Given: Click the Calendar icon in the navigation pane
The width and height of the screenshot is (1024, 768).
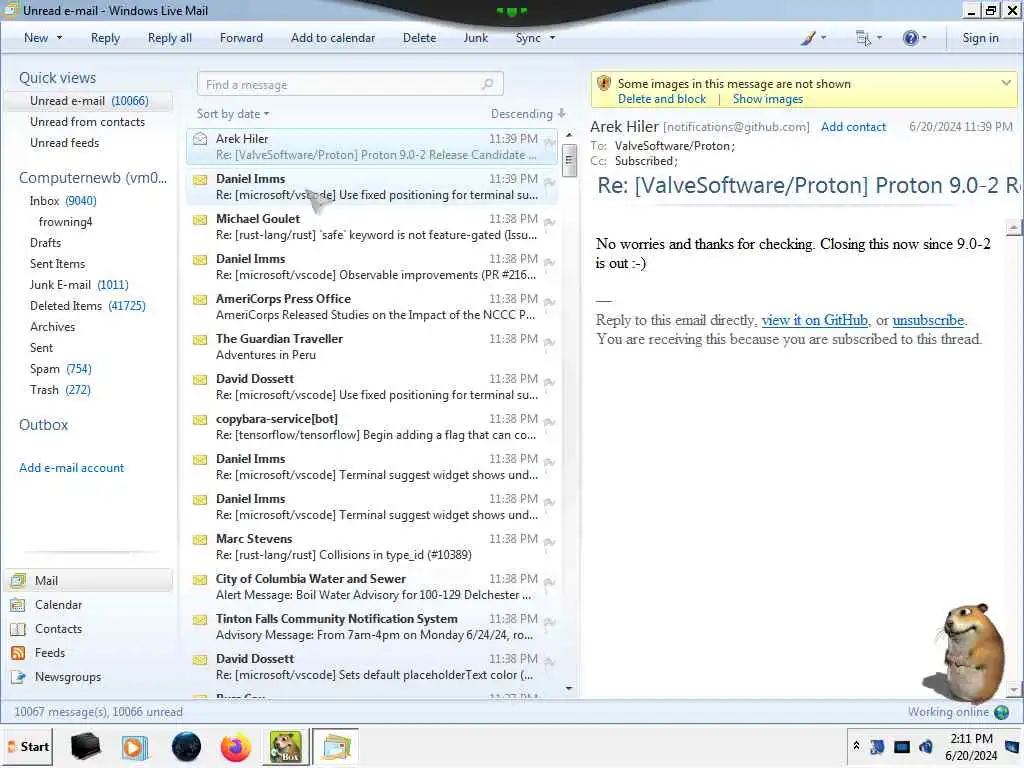Looking at the screenshot, I should (18, 605).
